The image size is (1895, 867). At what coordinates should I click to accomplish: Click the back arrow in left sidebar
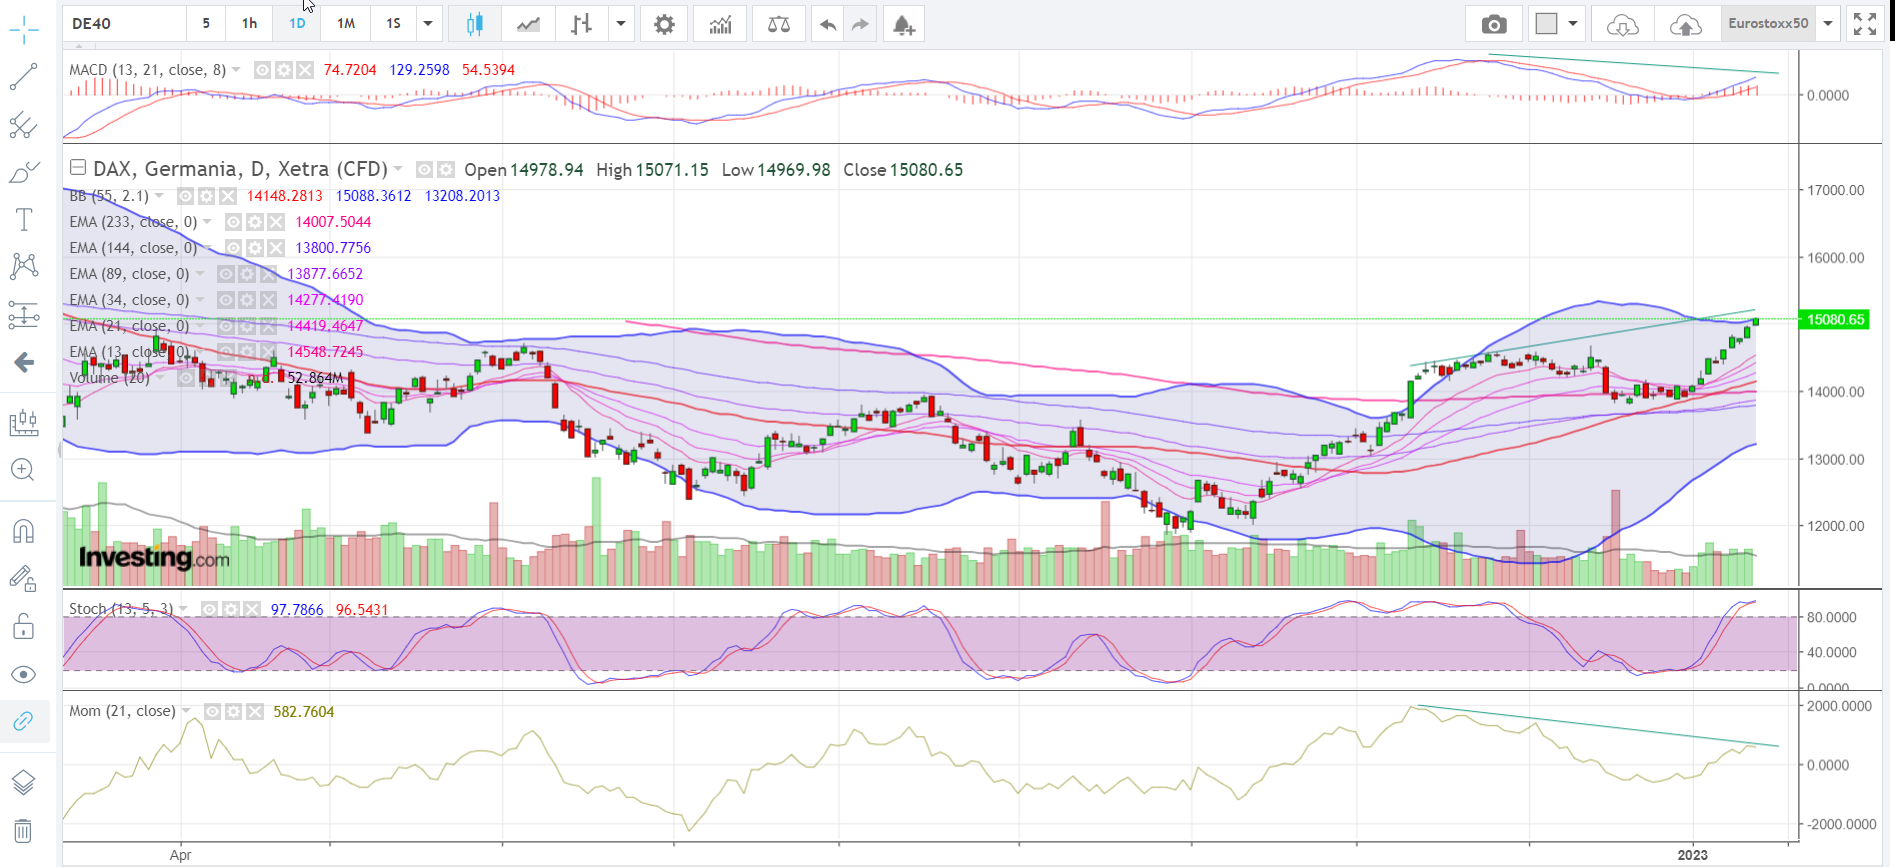coord(23,362)
